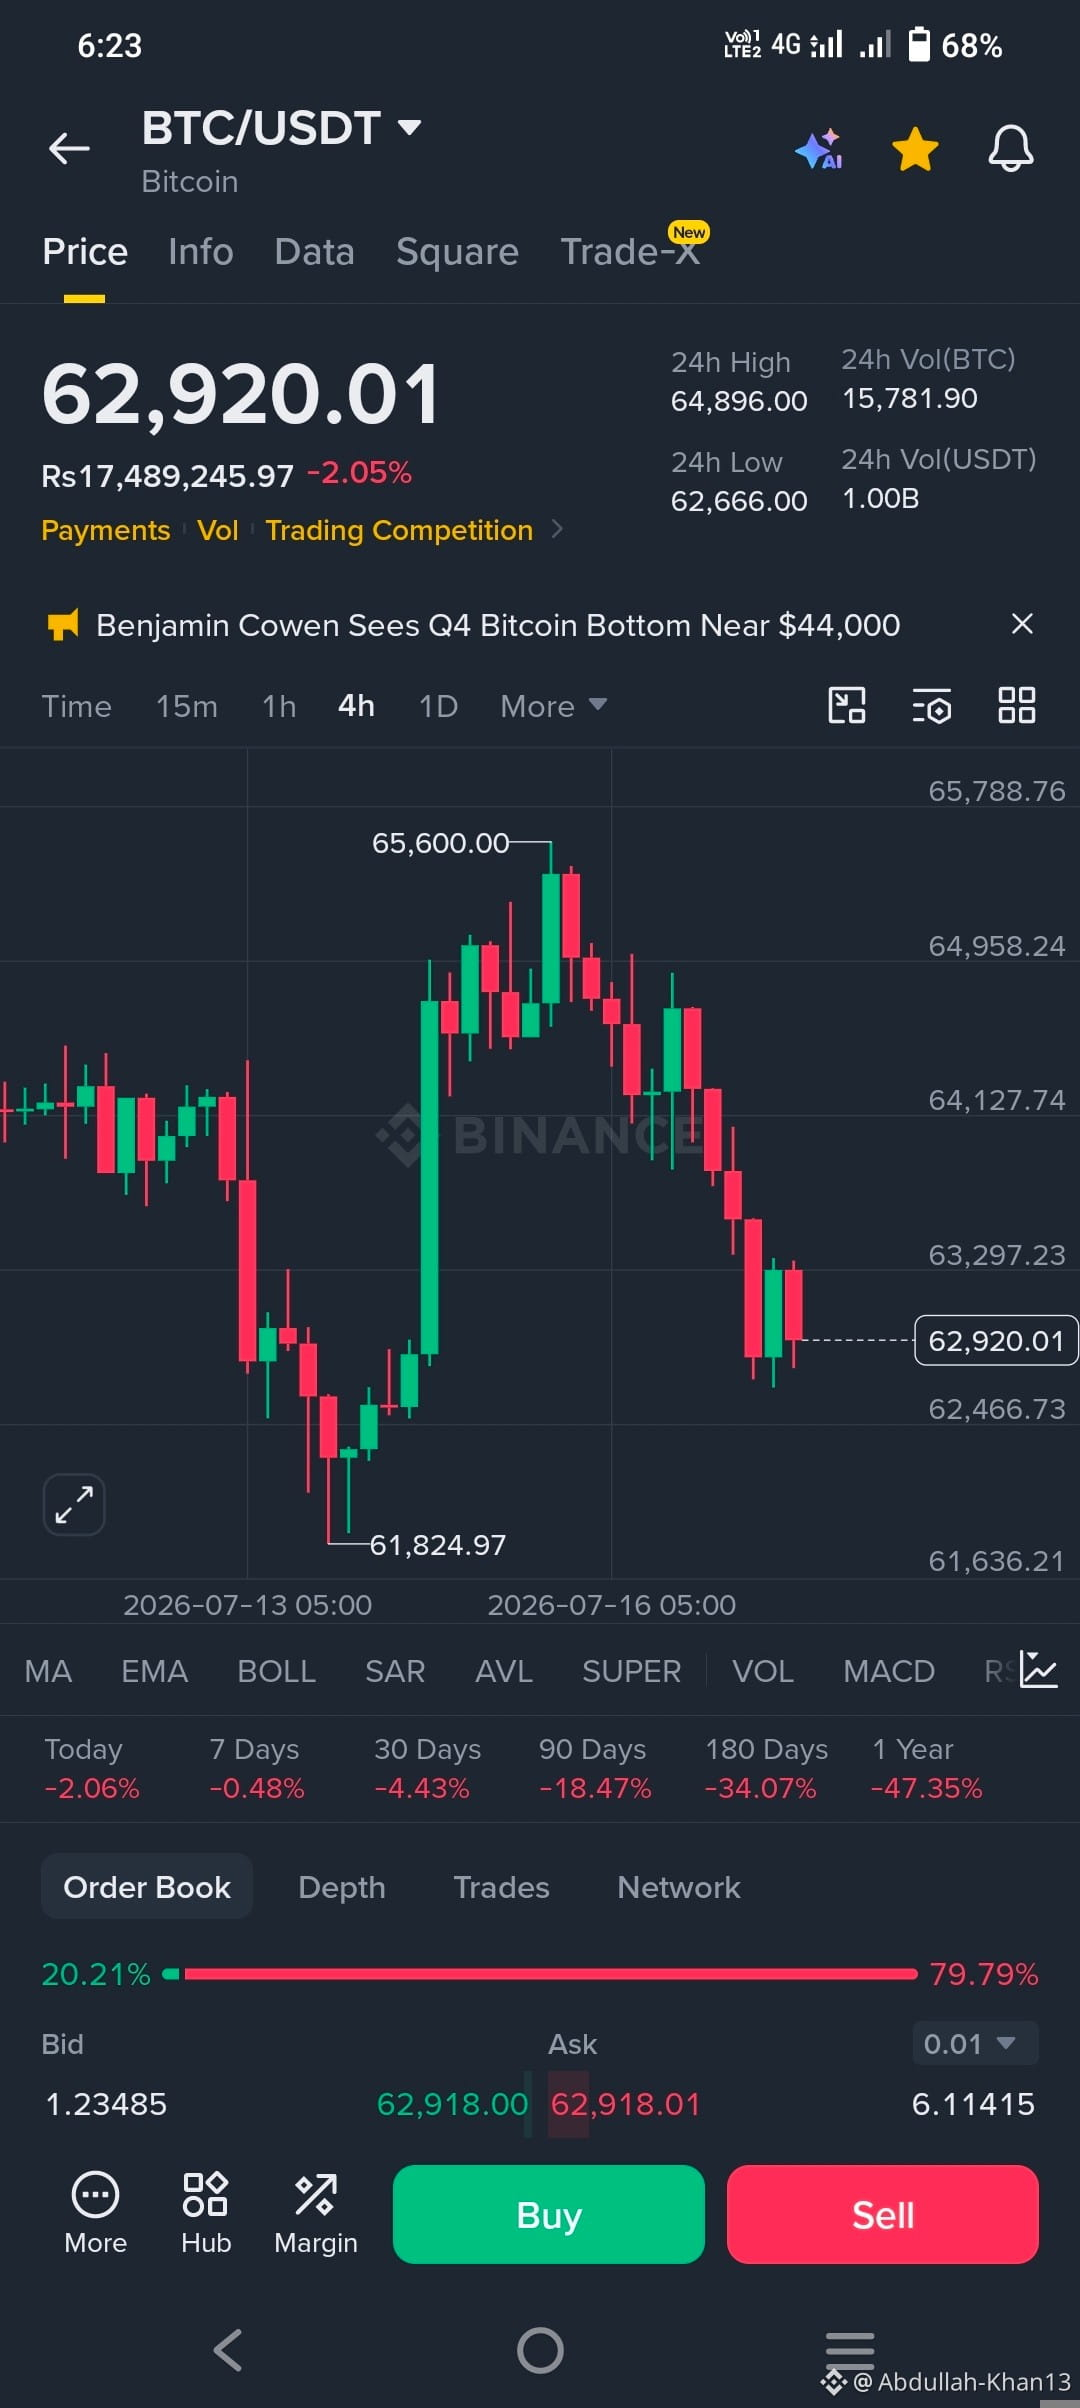Image resolution: width=1080 pixels, height=2408 pixels.
Task: Tap the Android home circle button
Action: (x=540, y=2350)
